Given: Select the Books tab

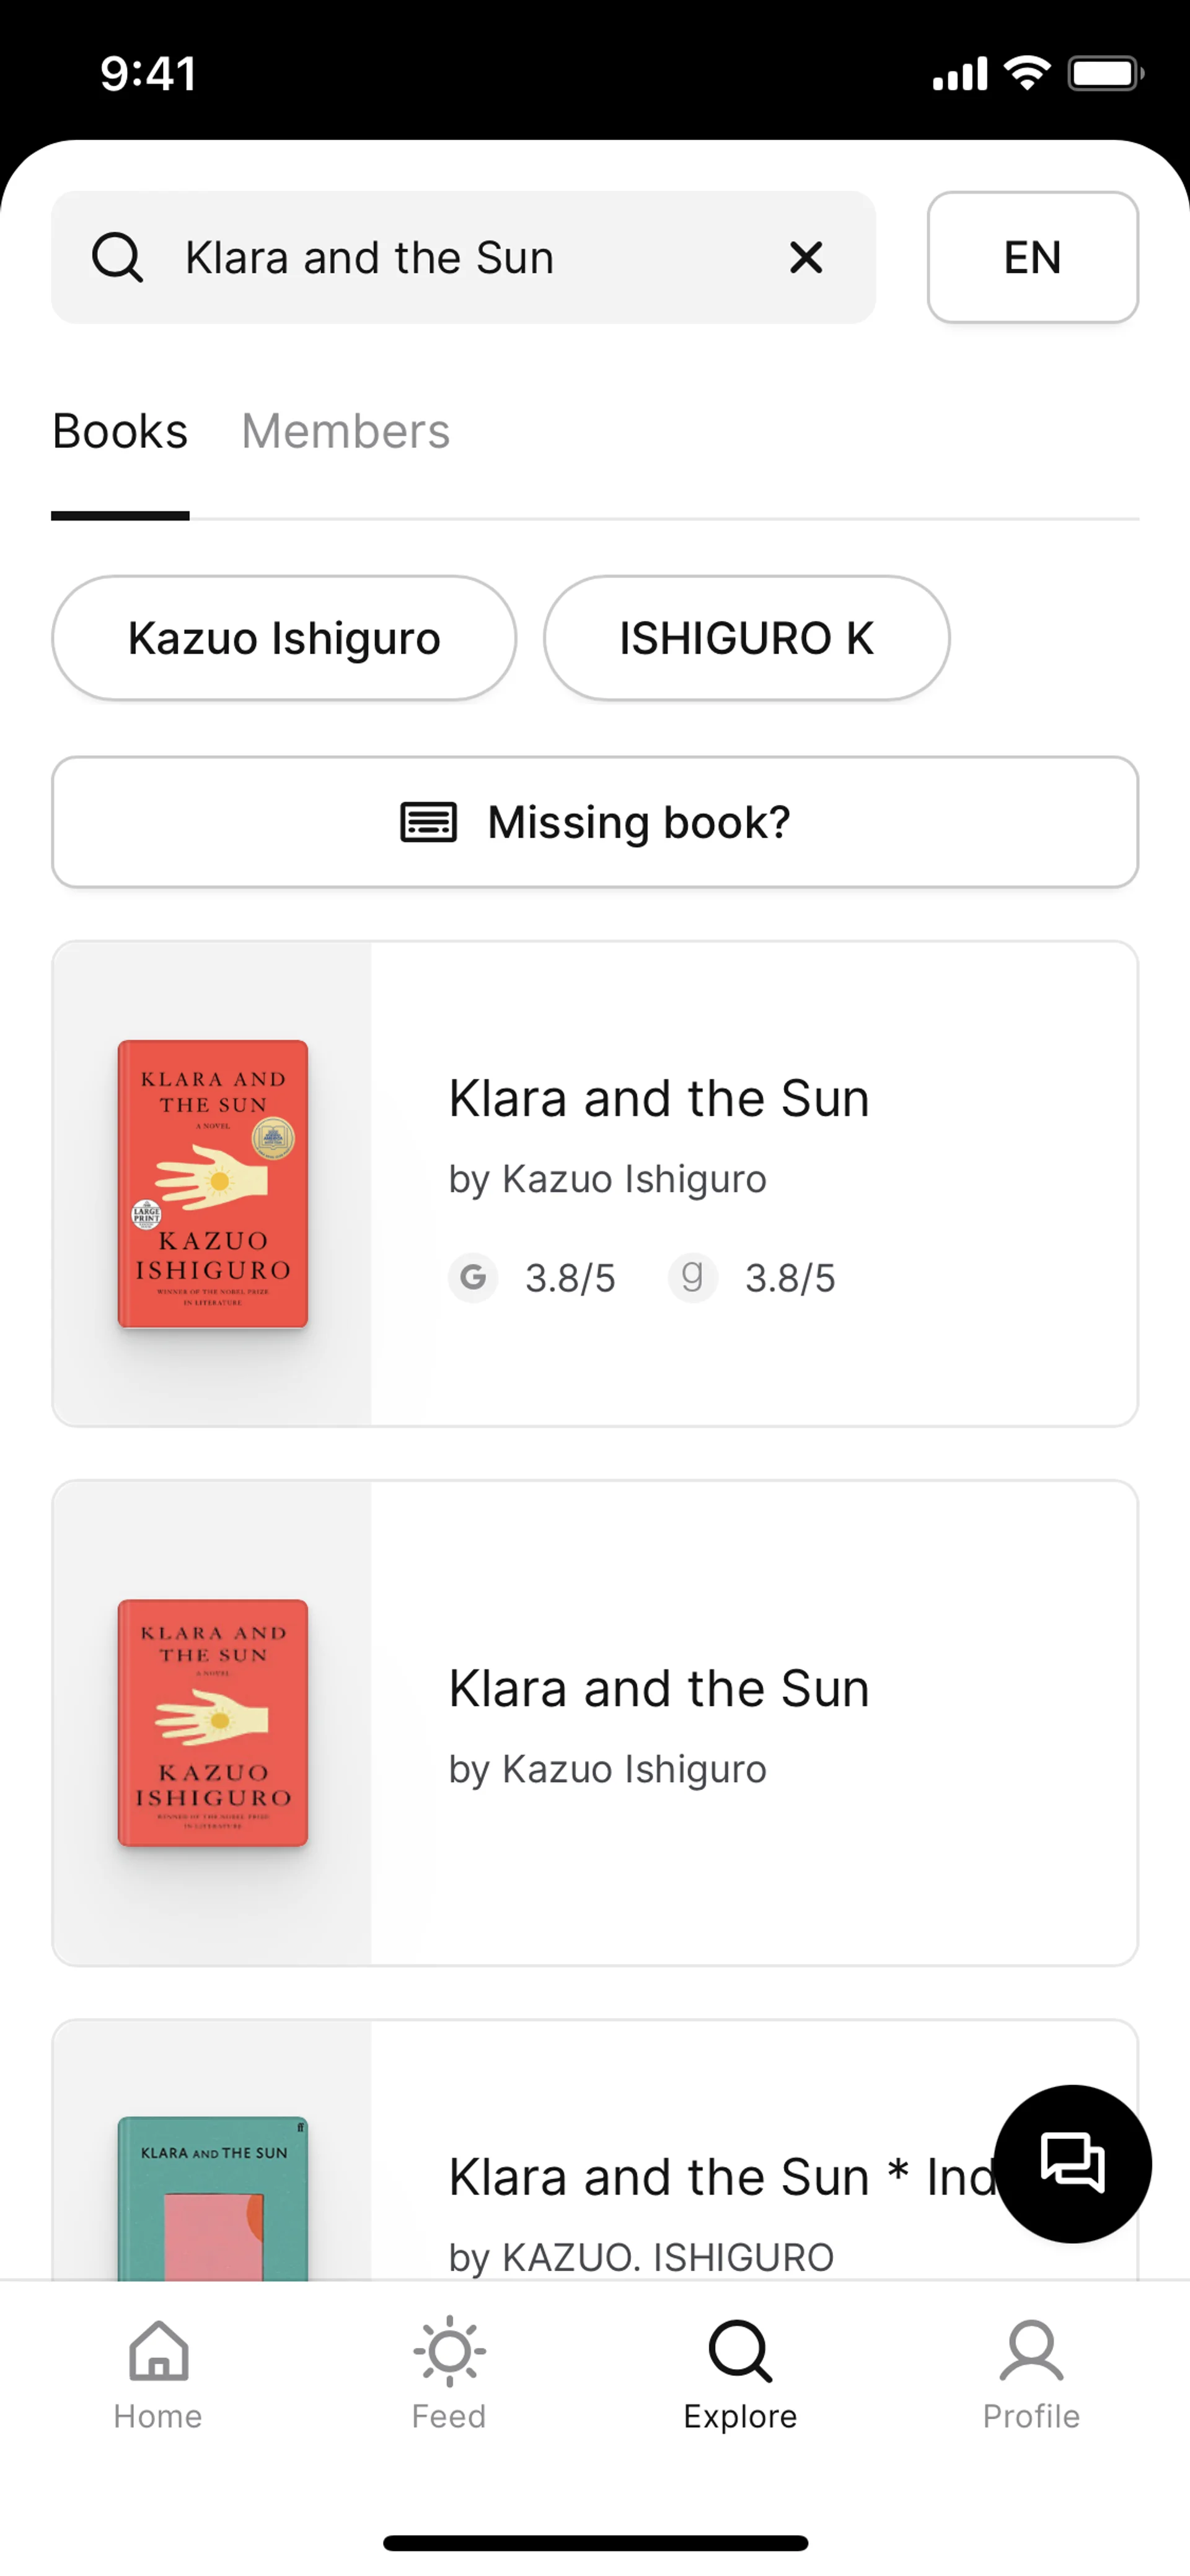Looking at the screenshot, I should (120, 432).
